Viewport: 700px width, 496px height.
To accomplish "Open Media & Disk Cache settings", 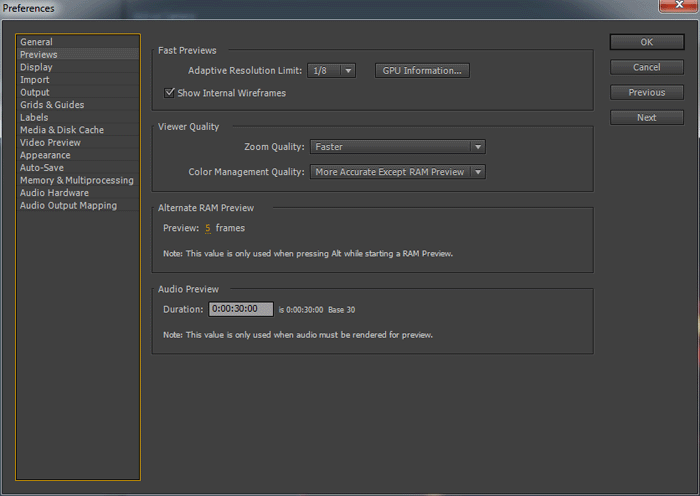I will click(62, 130).
